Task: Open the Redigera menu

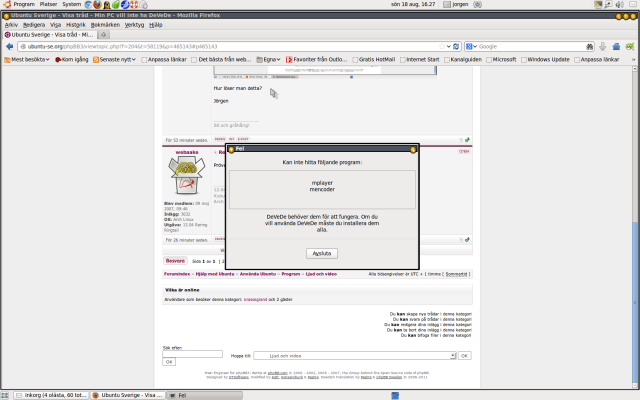Action: pyautogui.click(x=34, y=25)
